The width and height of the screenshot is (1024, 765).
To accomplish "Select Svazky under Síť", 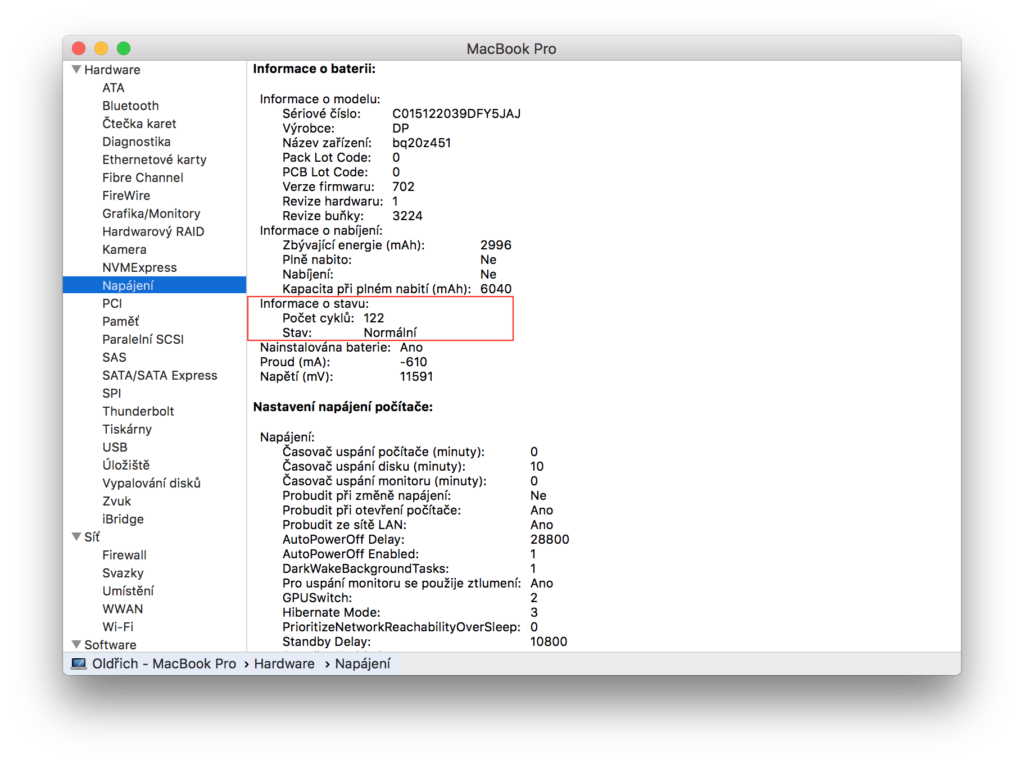I will click(x=123, y=573).
